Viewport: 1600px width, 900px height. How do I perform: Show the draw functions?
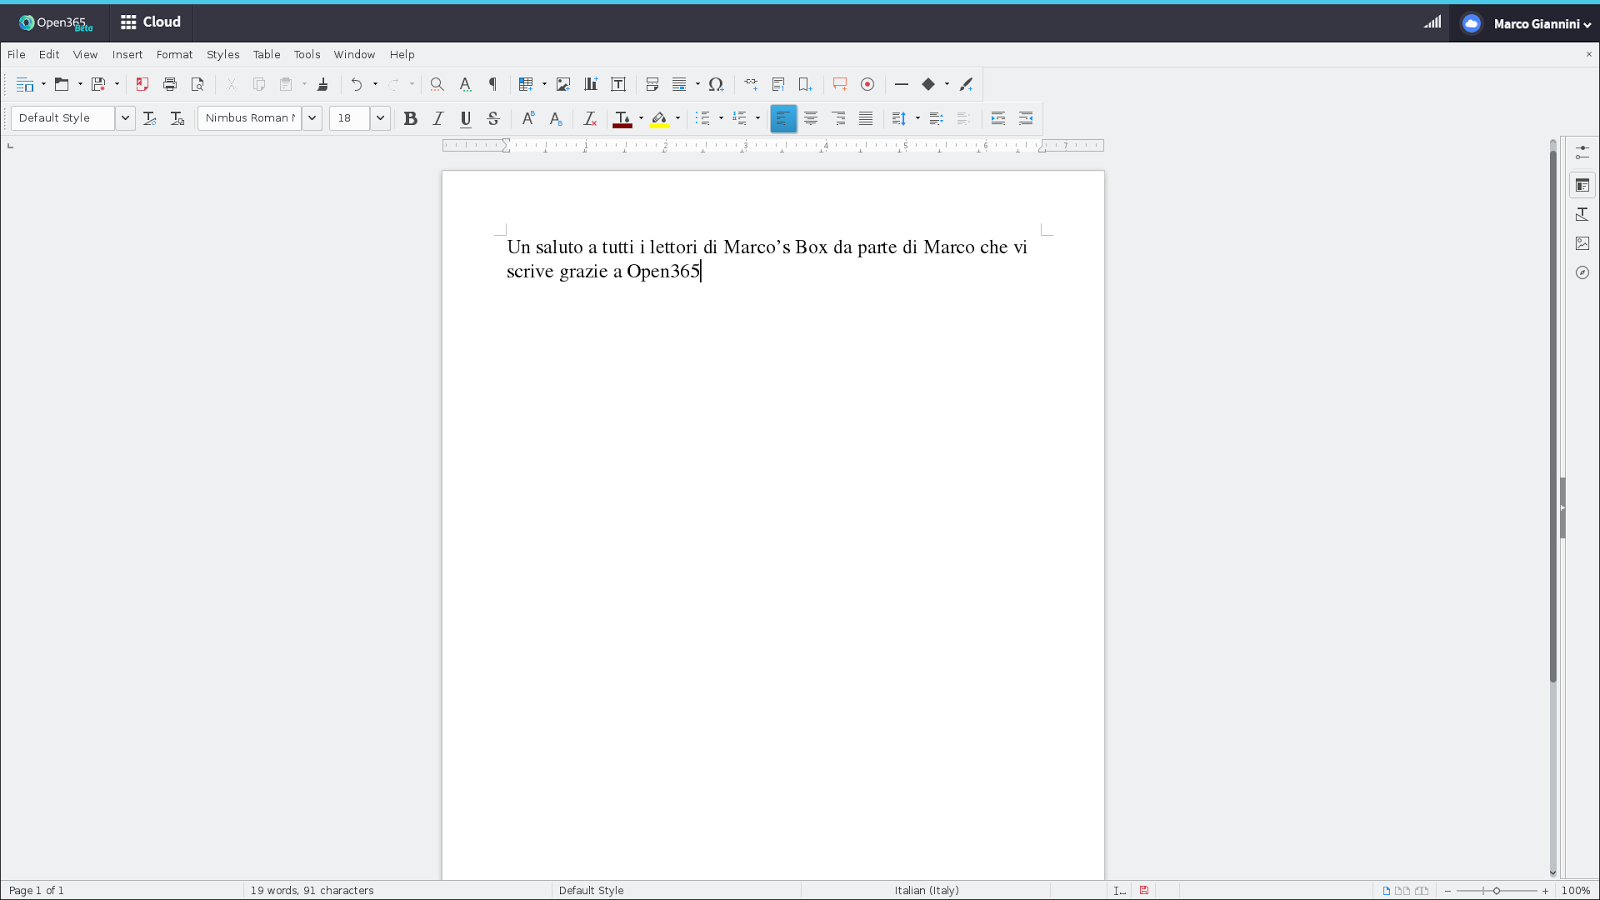tap(966, 85)
